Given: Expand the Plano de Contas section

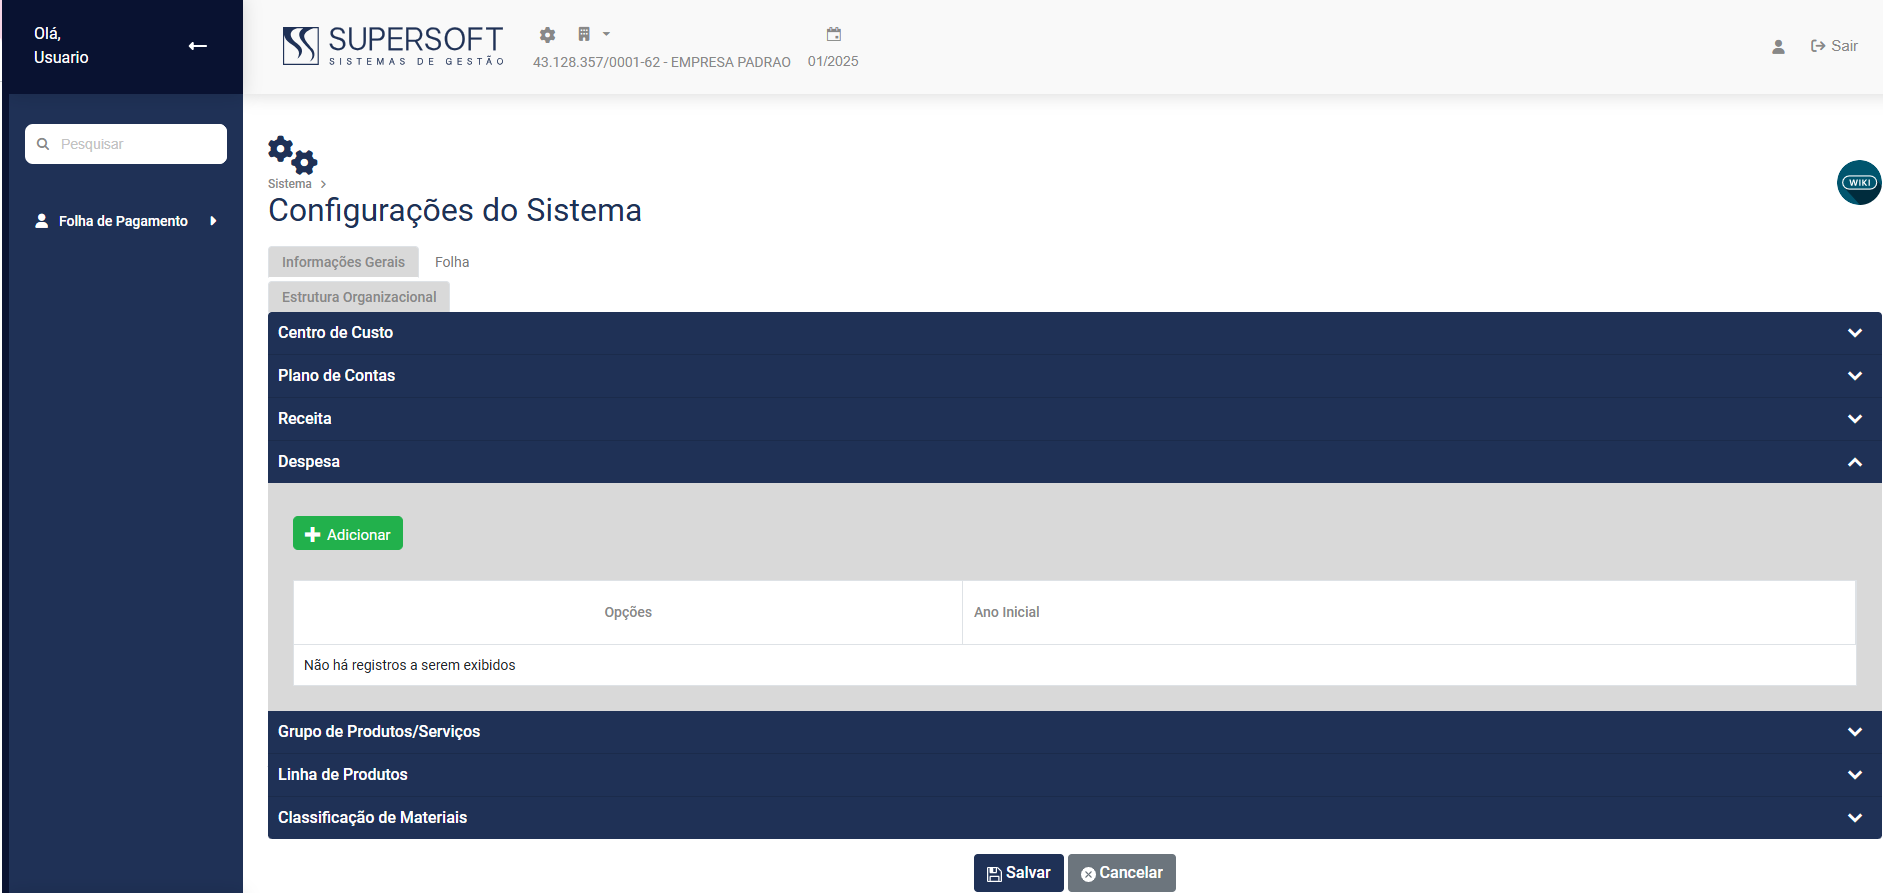Looking at the screenshot, I should click(x=1074, y=376).
